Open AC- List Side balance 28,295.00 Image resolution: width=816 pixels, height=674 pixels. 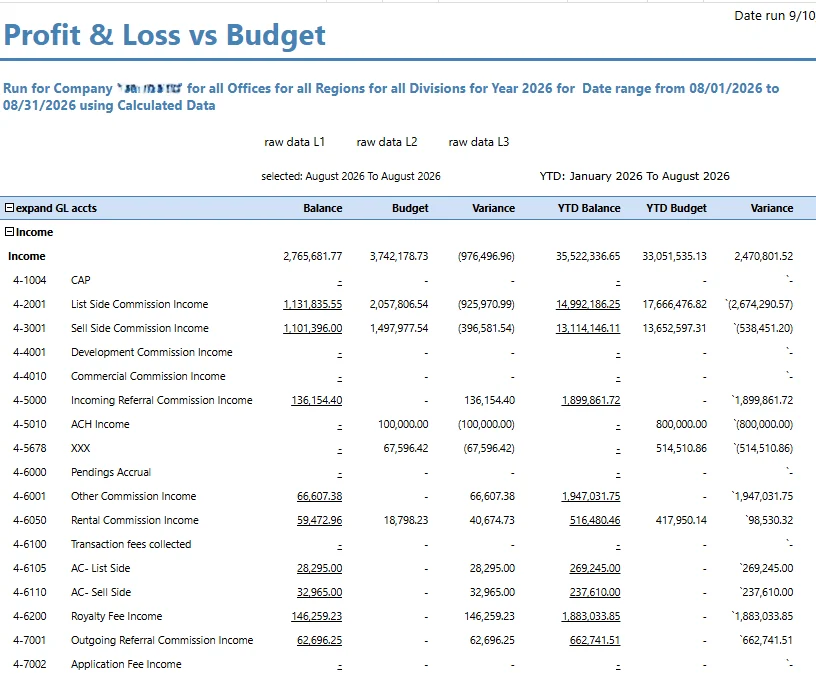click(320, 568)
